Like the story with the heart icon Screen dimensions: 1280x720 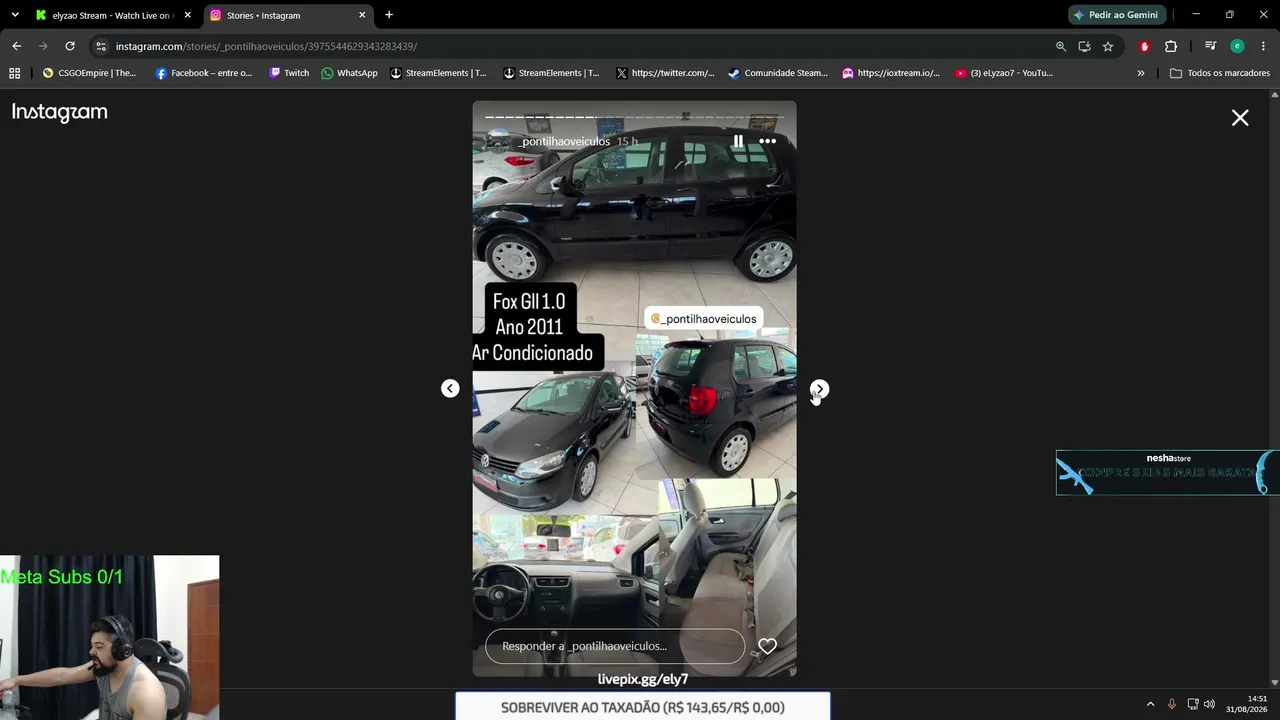(x=767, y=646)
